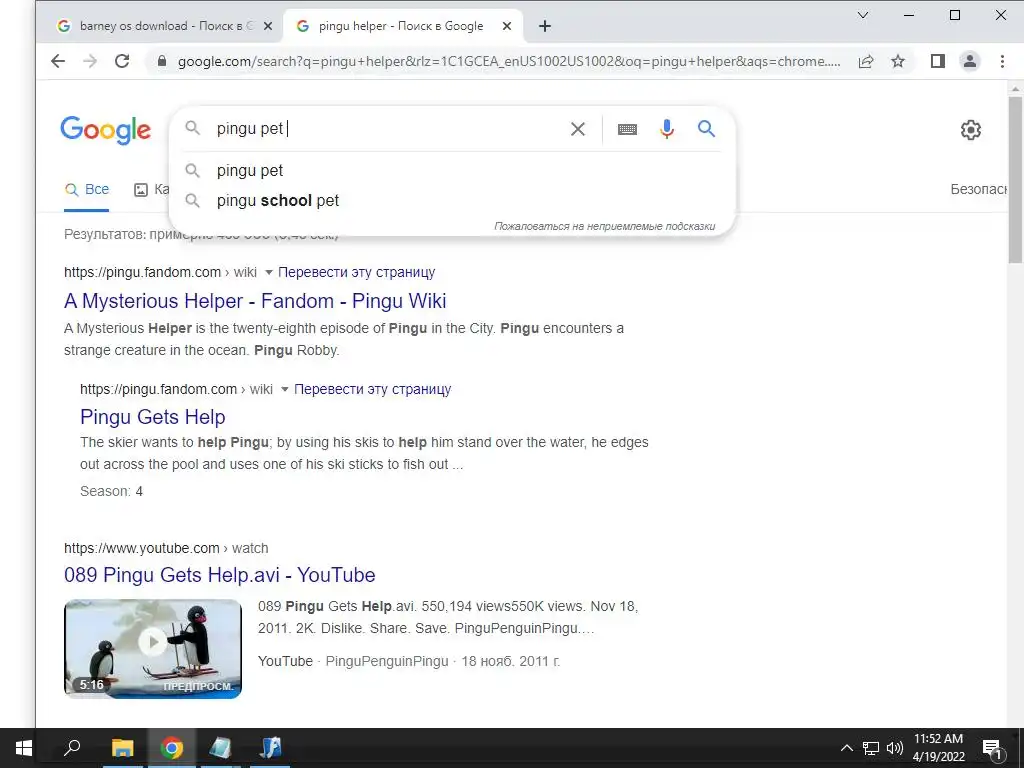Screen dimensions: 1024x768
Task: Click the Chrome taskbar icon
Action: pyautogui.click(x=172, y=748)
